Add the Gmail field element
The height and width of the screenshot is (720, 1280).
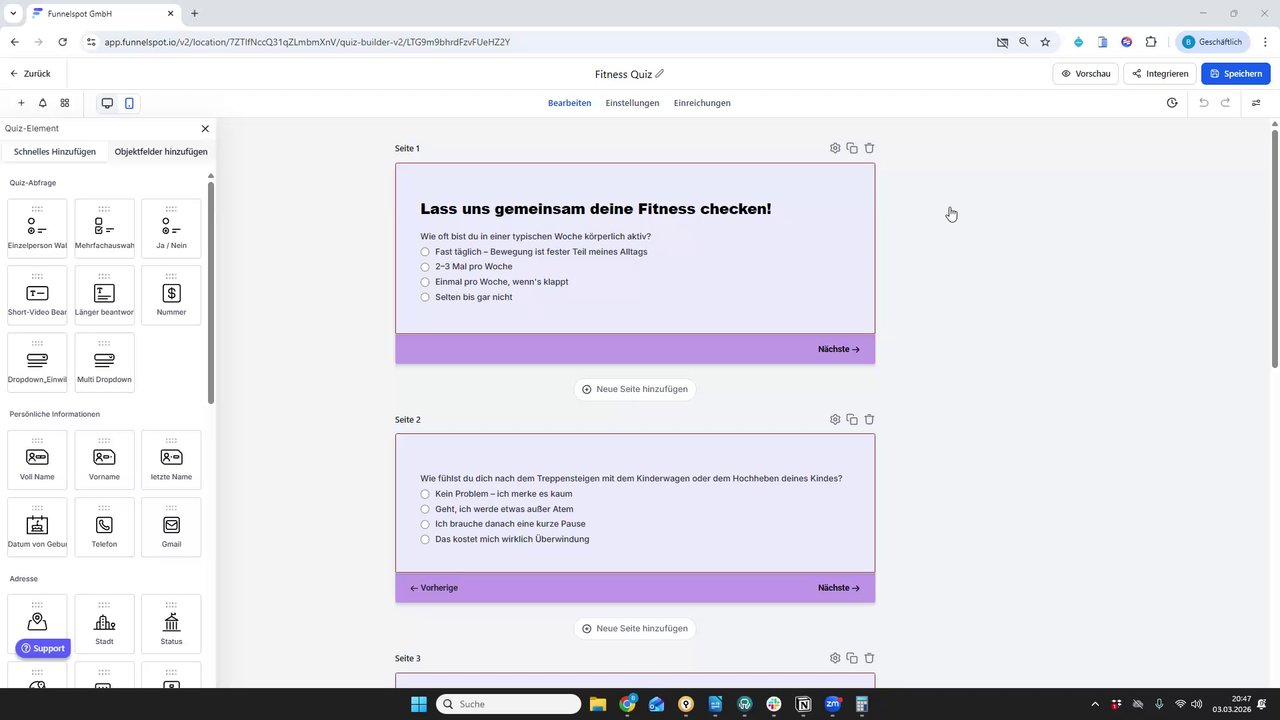pos(171,527)
